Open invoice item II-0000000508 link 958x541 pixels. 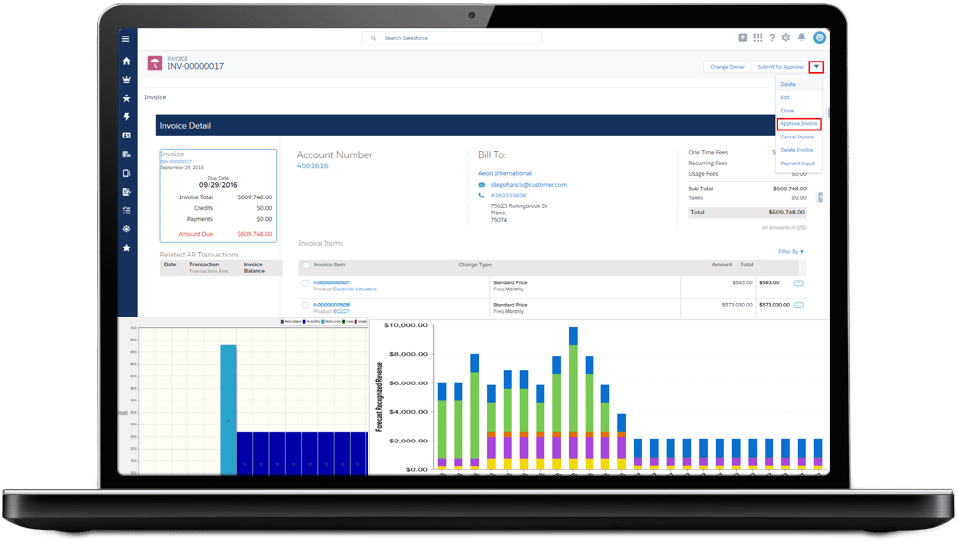(331, 304)
